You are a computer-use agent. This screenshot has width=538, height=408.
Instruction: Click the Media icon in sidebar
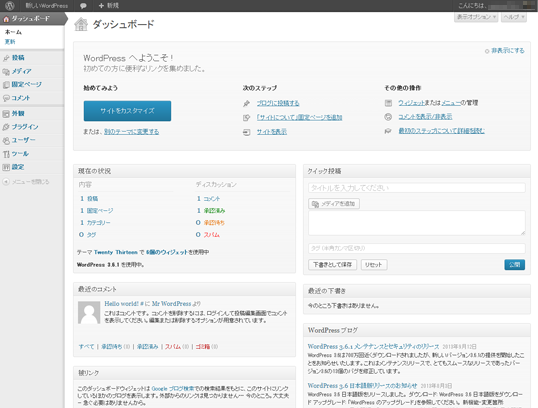coord(6,71)
